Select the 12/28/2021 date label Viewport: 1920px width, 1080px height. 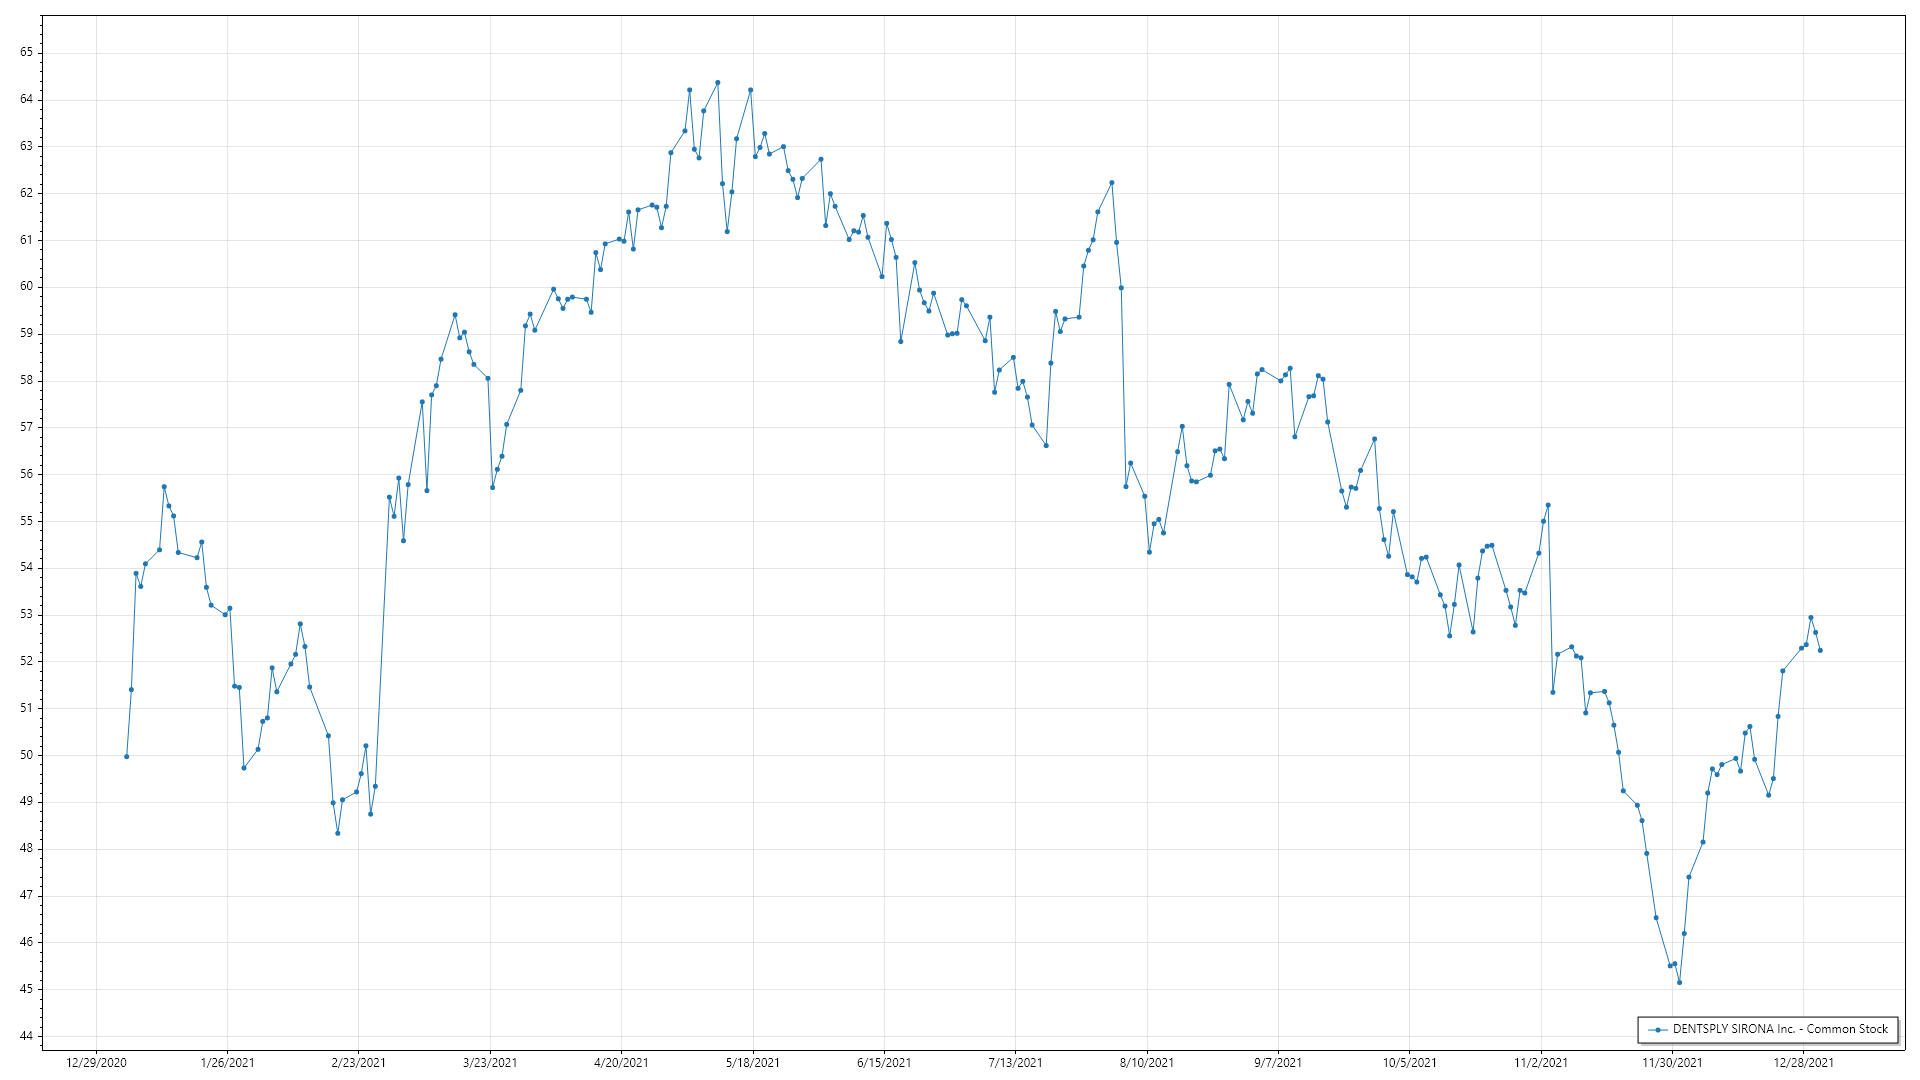click(1803, 1062)
